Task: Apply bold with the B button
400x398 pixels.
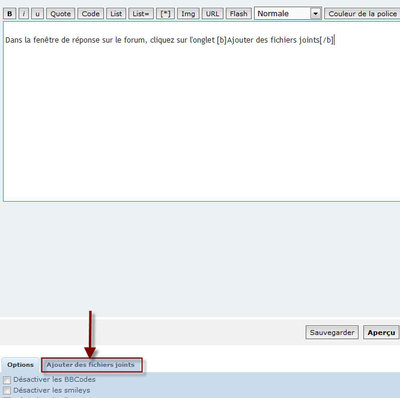Action: tap(9, 14)
